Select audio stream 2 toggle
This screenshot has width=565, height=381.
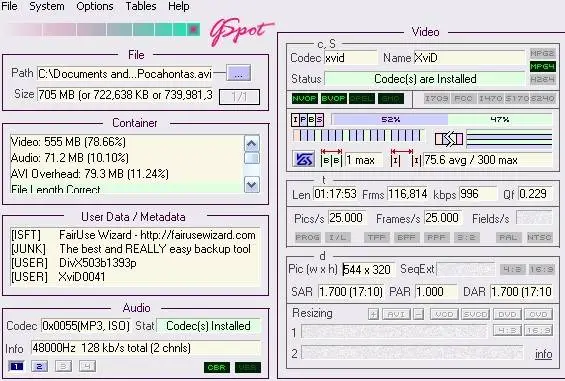tap(39, 367)
